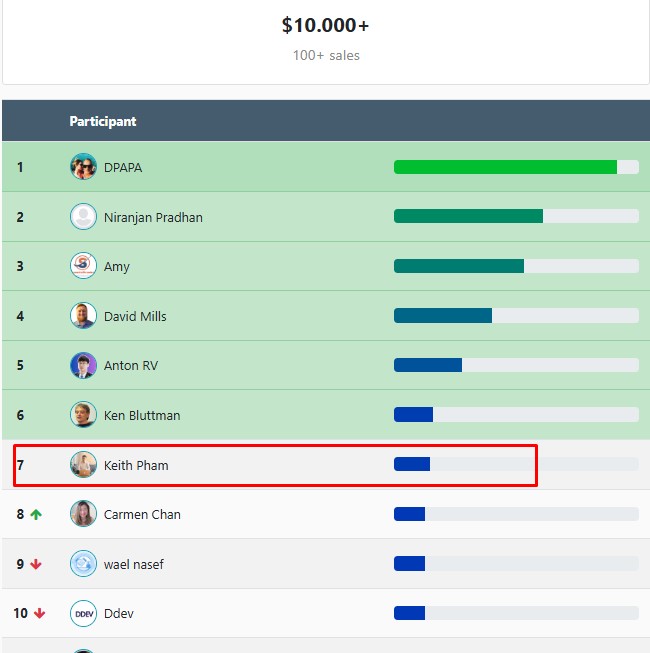This screenshot has height=653, width=650.
Task: Click DPAPA's profile avatar
Action: (x=83, y=167)
